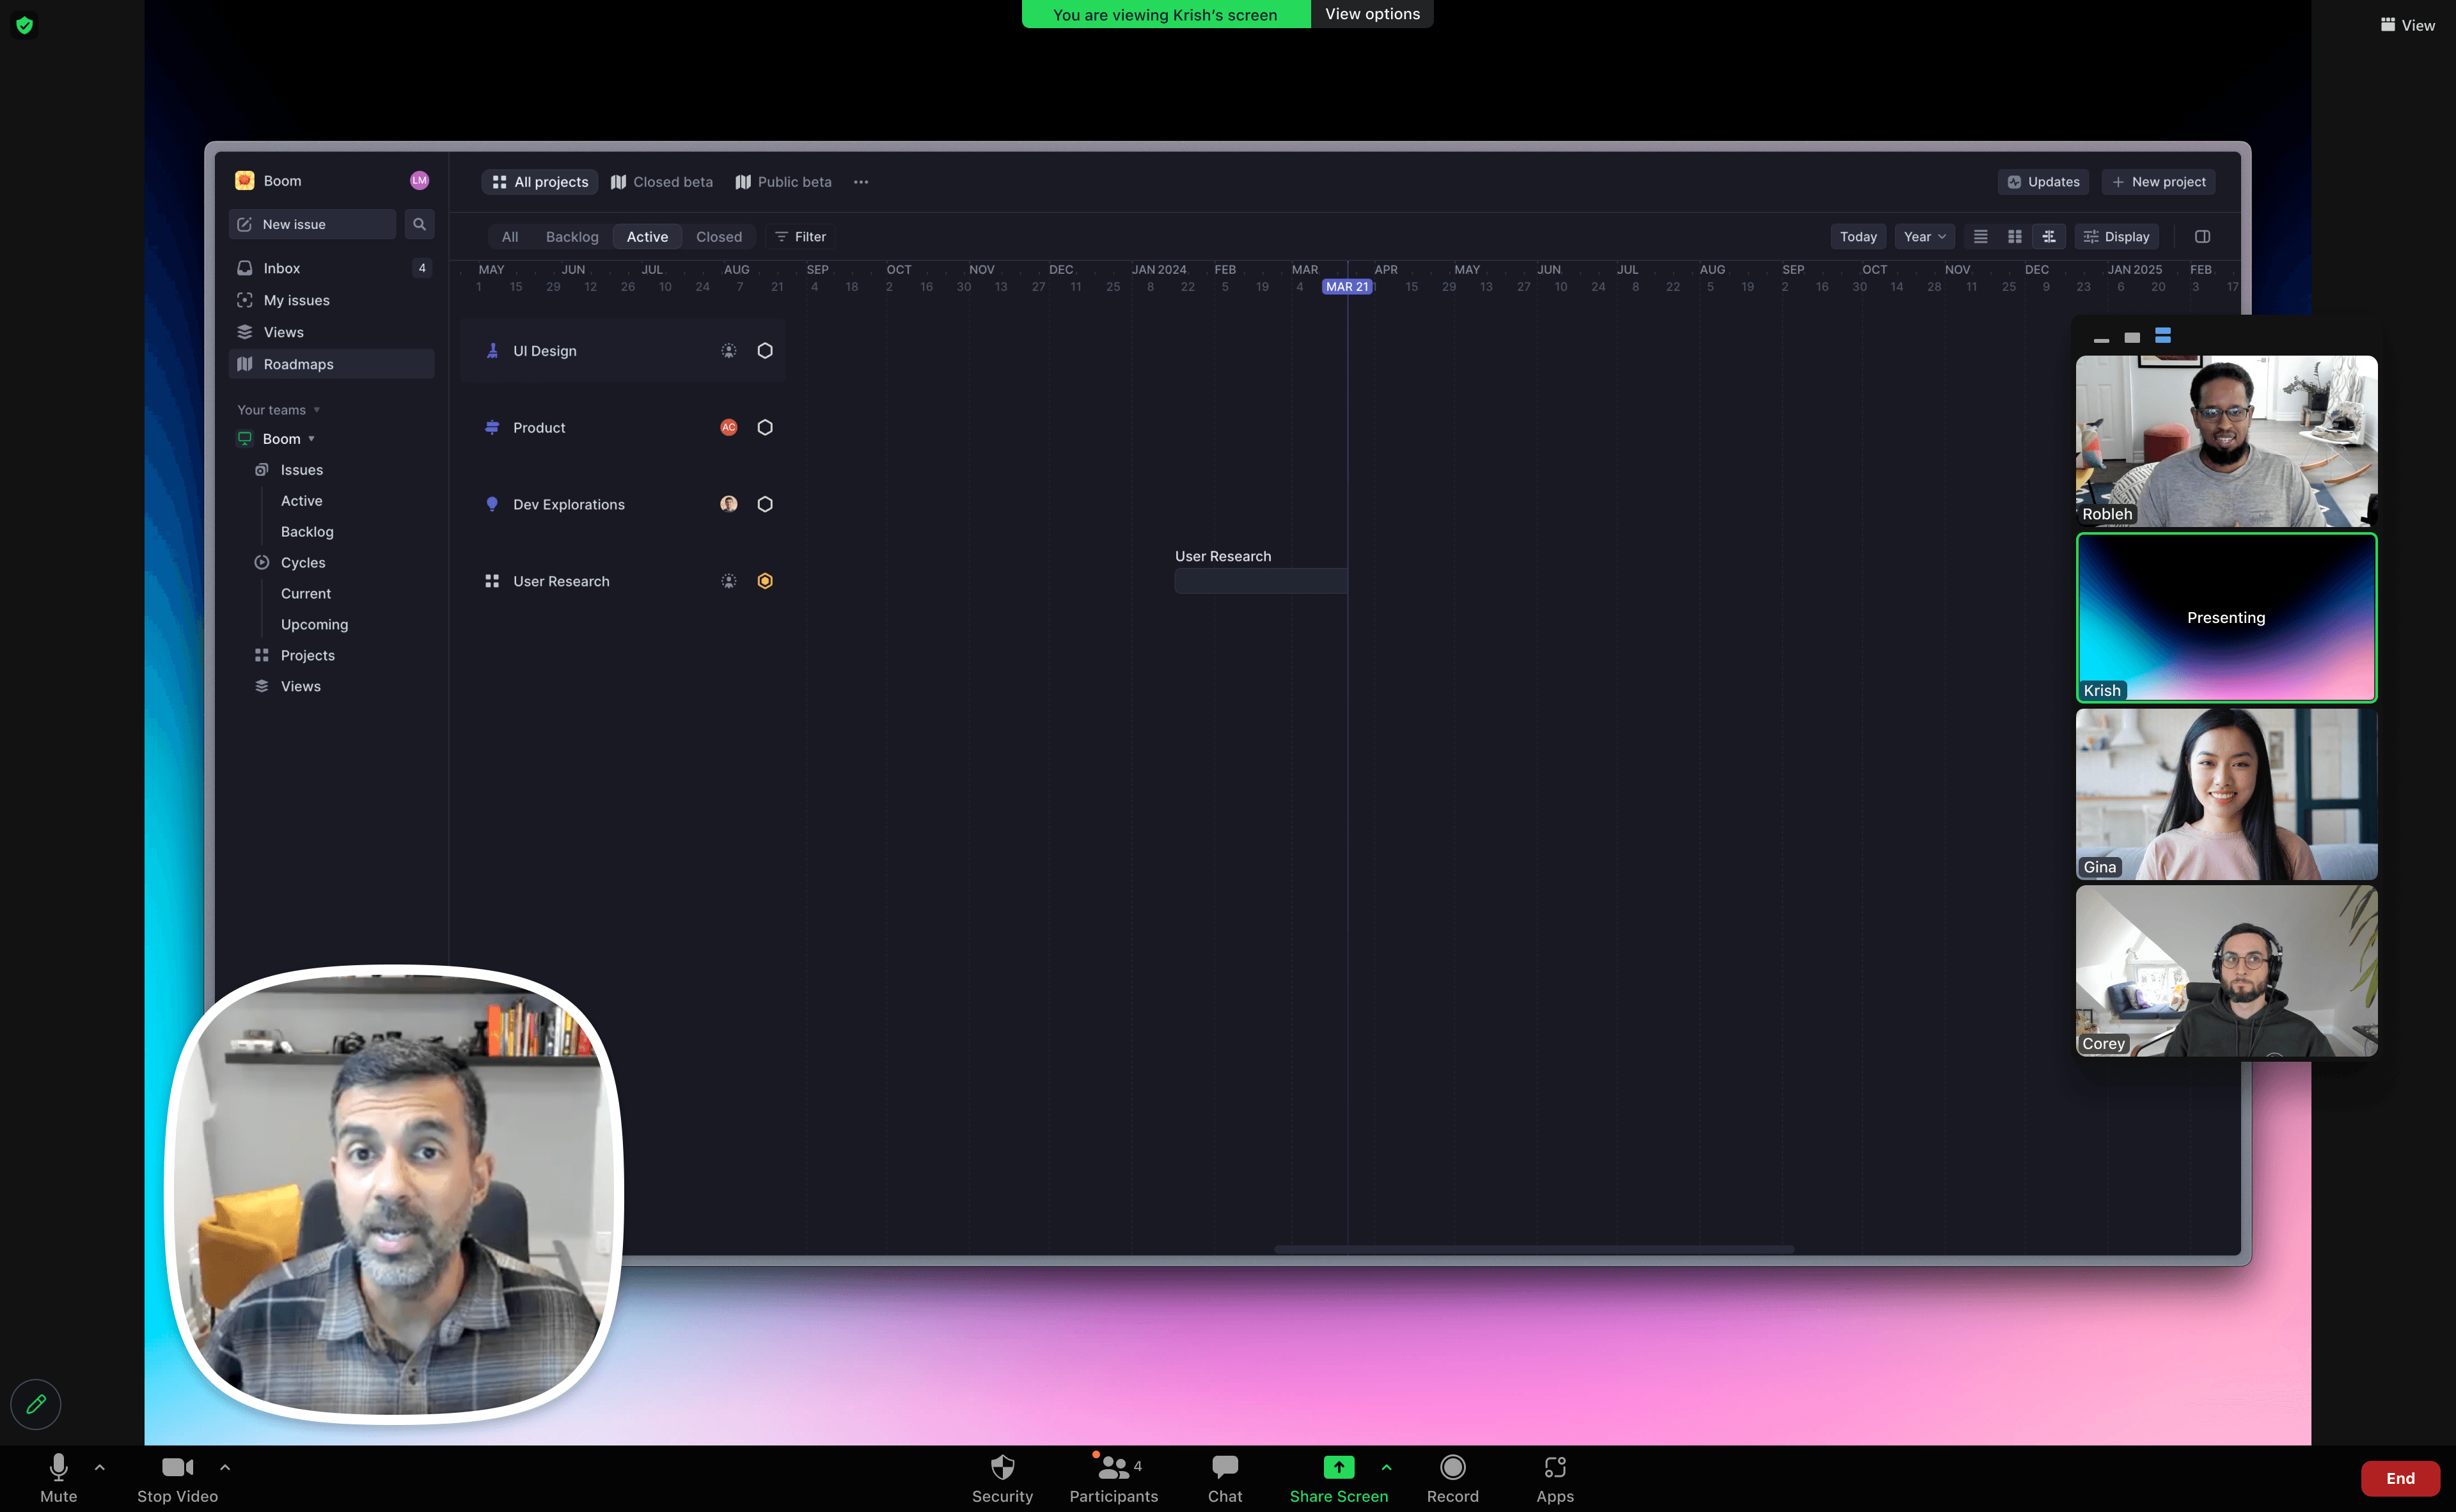
Task: Open Zoom Participants panel
Action: (1114, 1478)
